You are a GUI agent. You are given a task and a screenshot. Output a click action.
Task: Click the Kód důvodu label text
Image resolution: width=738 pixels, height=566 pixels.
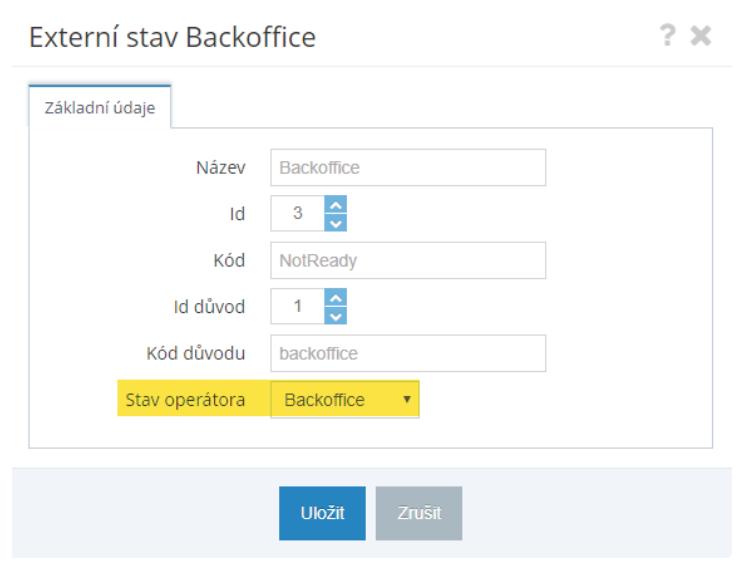196,353
